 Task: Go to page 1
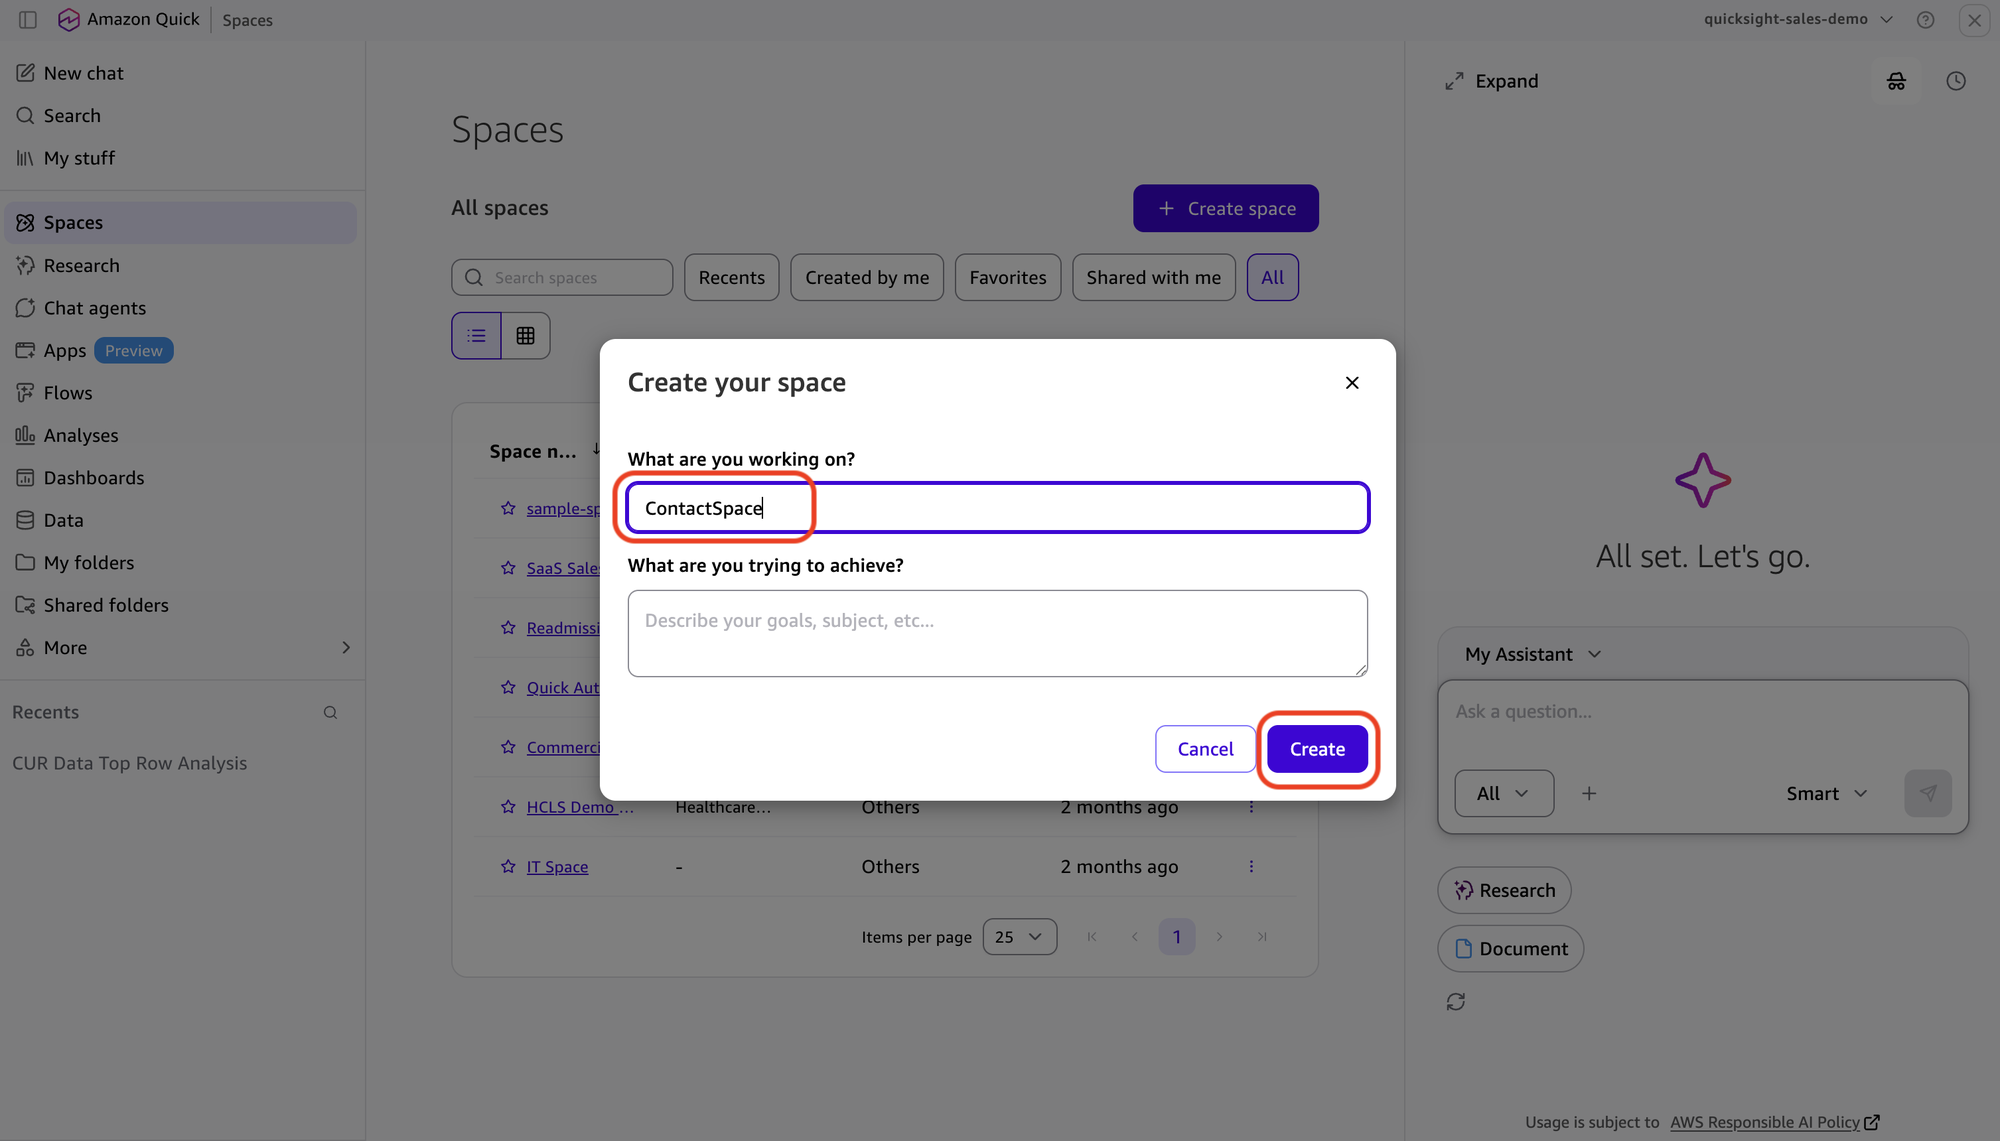tap(1177, 937)
